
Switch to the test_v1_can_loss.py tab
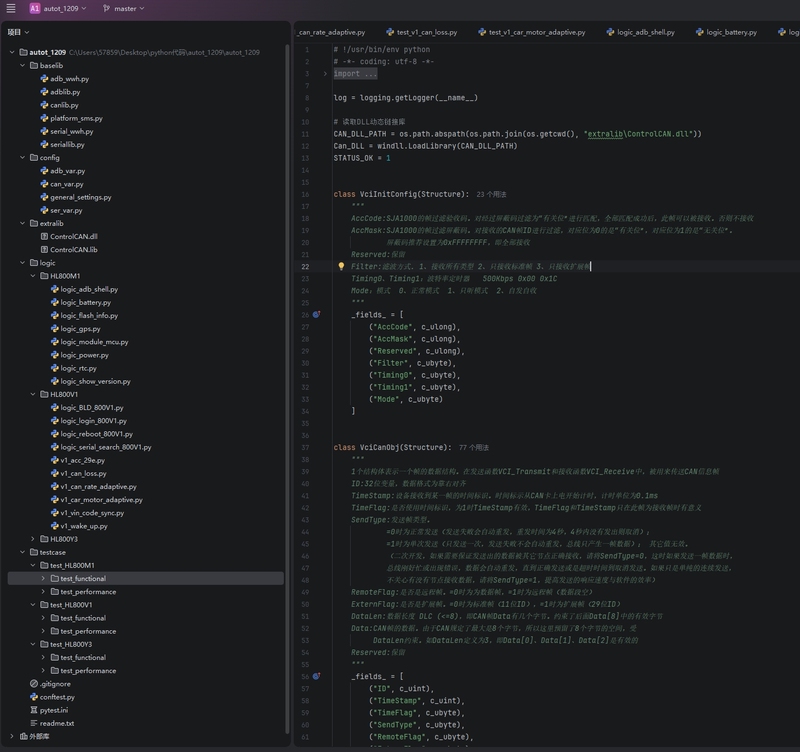pyautogui.click(x=426, y=32)
